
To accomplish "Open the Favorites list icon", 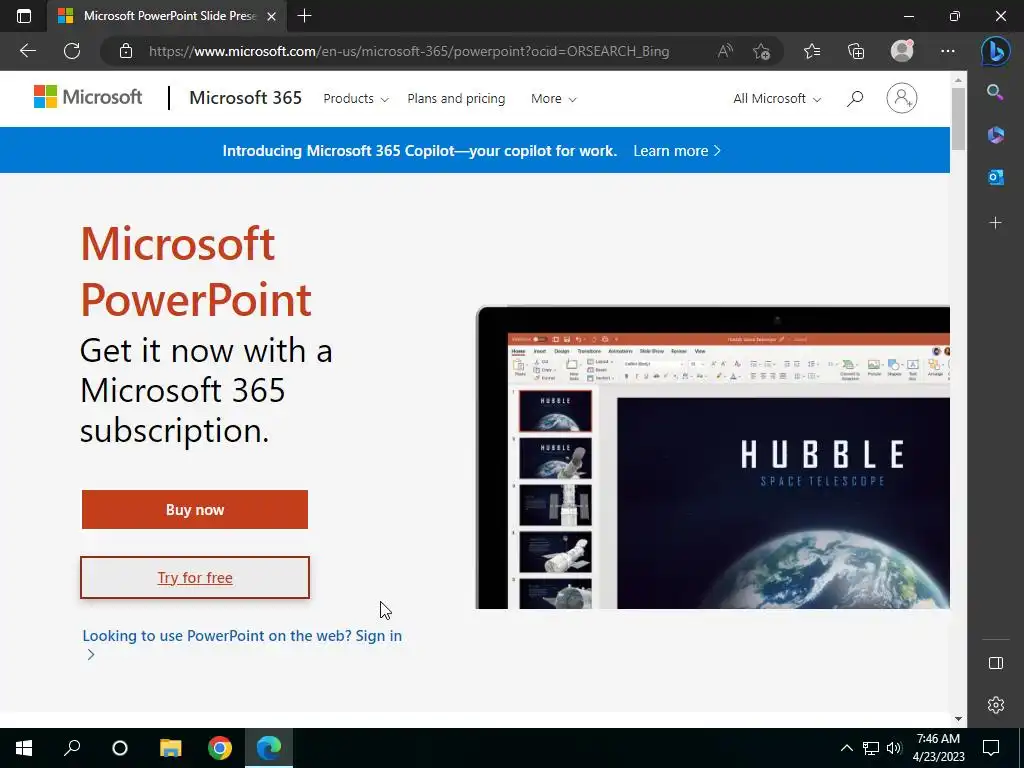I will 812,51.
